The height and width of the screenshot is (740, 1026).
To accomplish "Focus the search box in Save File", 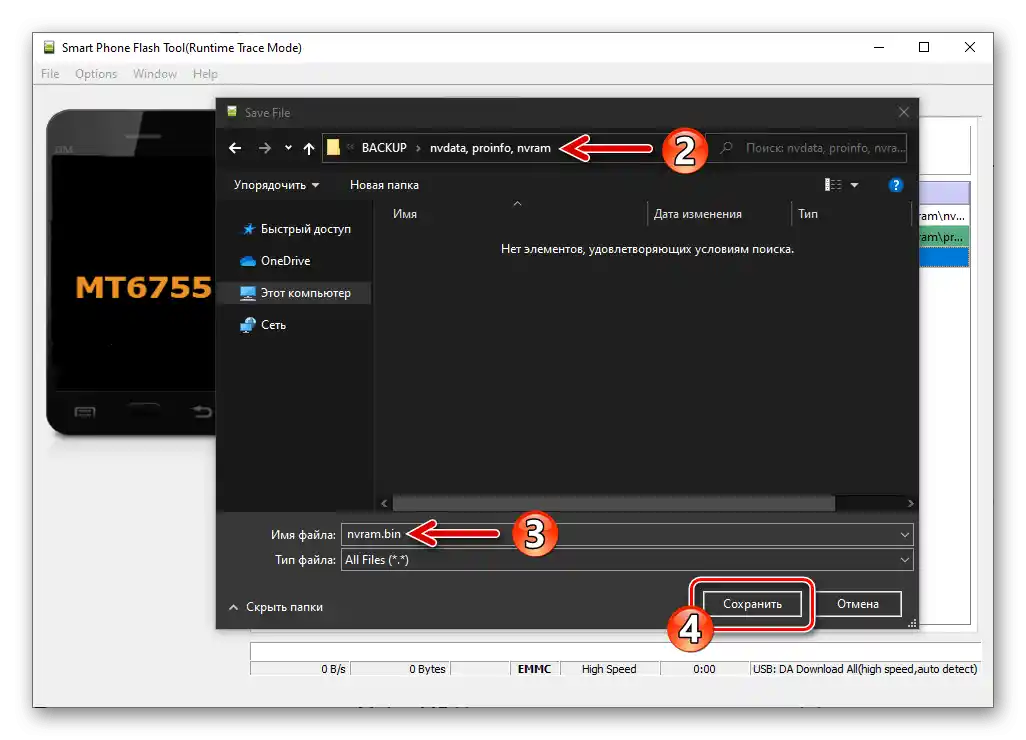I will [806, 148].
